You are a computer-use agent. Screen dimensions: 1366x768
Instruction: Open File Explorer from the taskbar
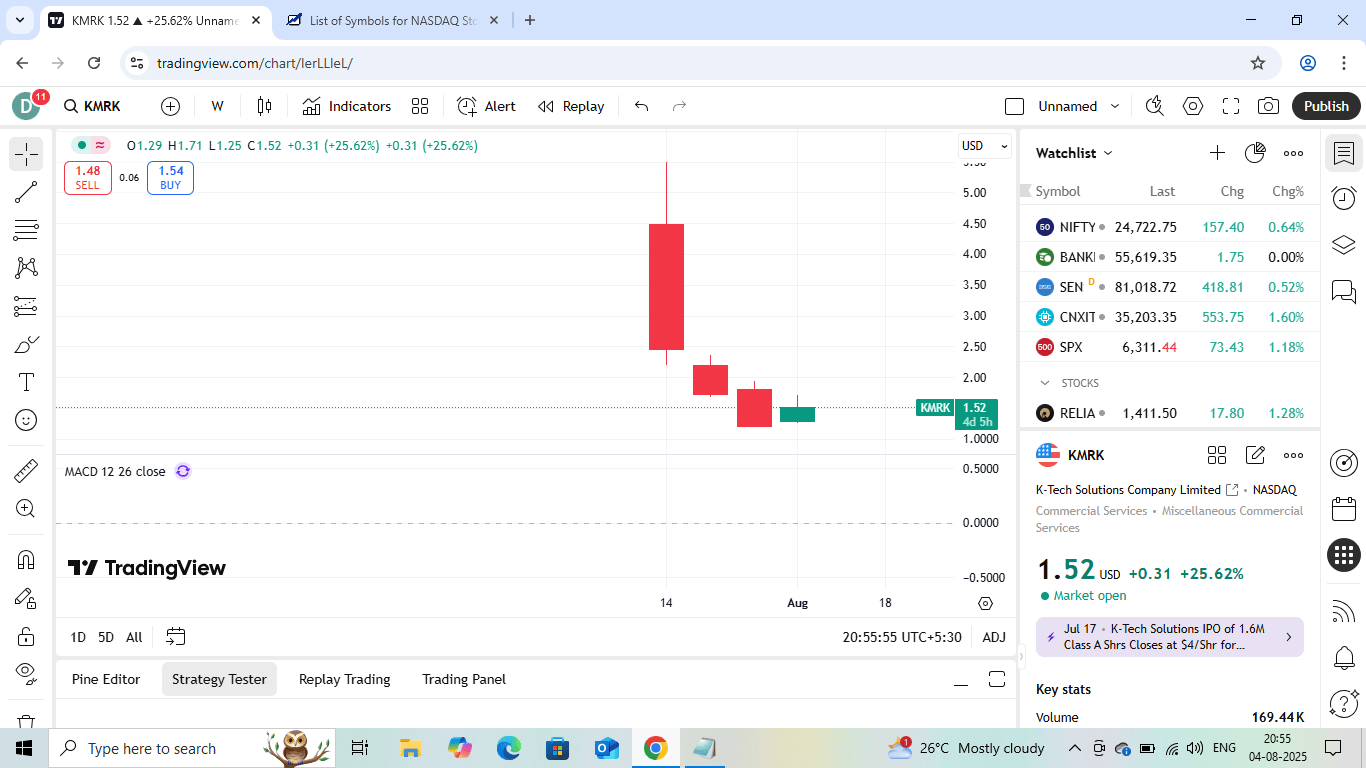tap(410, 748)
